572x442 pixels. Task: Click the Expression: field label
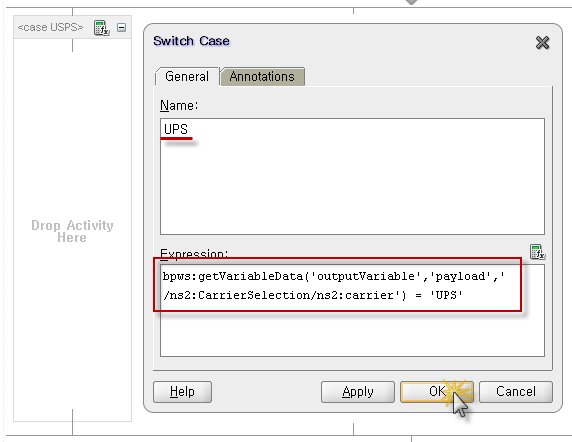coord(194,253)
